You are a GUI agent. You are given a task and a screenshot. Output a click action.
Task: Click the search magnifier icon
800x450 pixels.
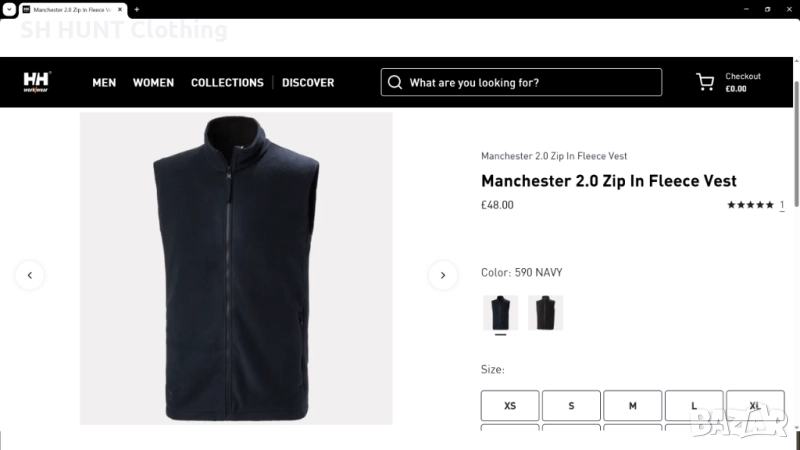tap(395, 82)
